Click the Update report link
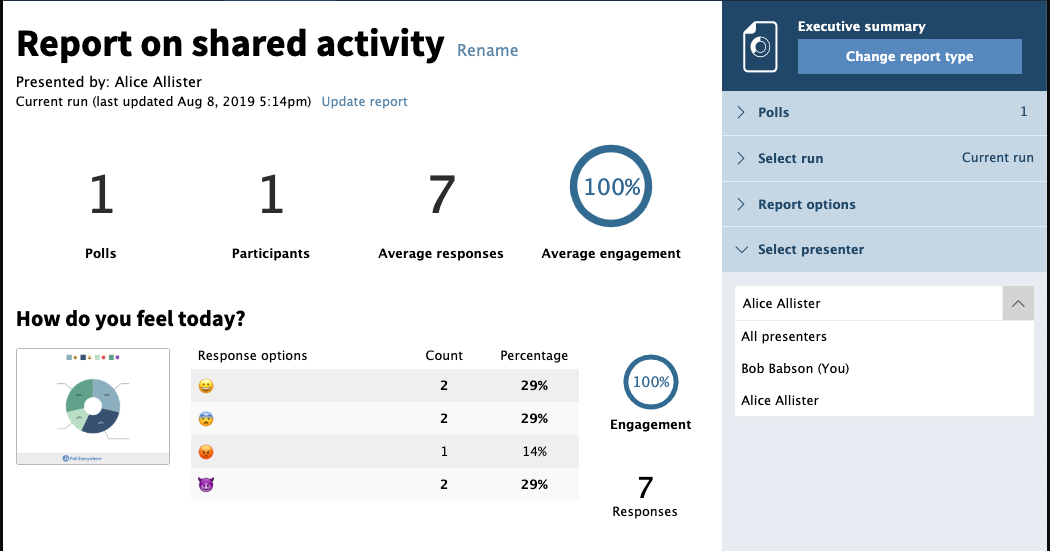The height and width of the screenshot is (551, 1050). click(x=364, y=102)
